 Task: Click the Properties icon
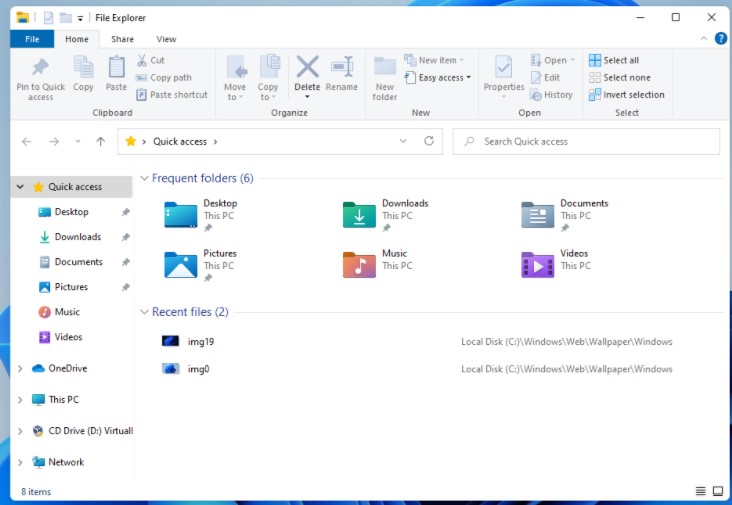504,68
